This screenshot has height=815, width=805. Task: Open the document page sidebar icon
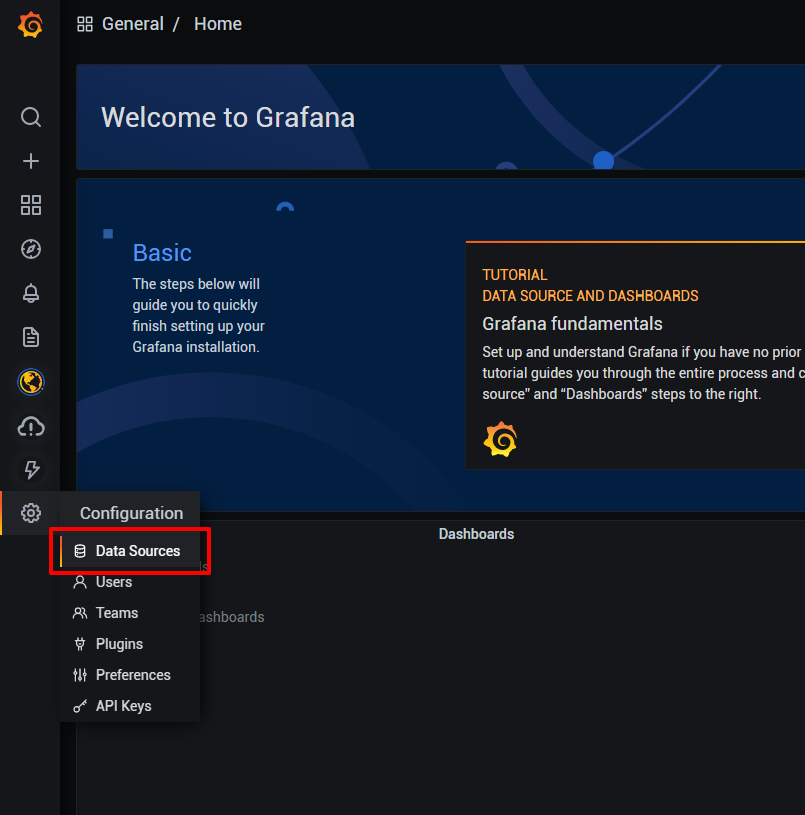pos(31,337)
